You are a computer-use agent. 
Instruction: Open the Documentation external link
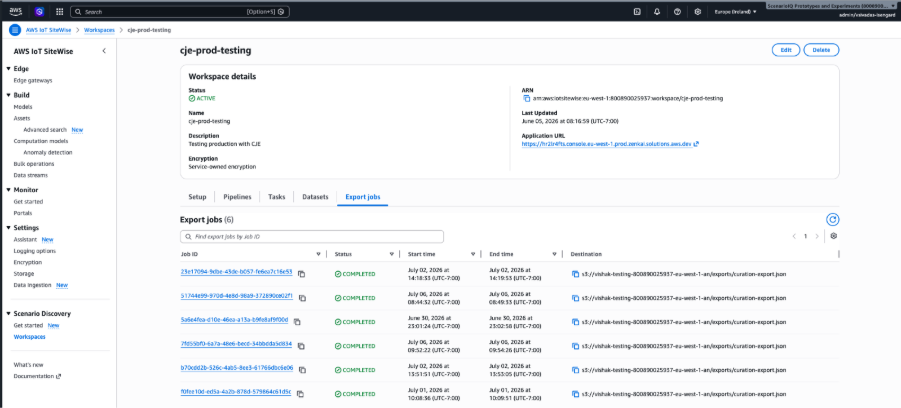pos(37,376)
